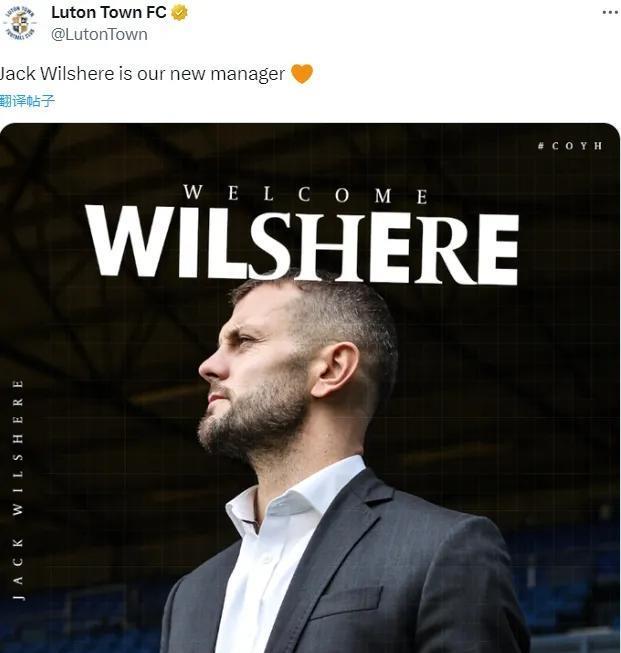The height and width of the screenshot is (653, 621).
Task: Click the suit jacket chest pocket
Action: [347, 602]
